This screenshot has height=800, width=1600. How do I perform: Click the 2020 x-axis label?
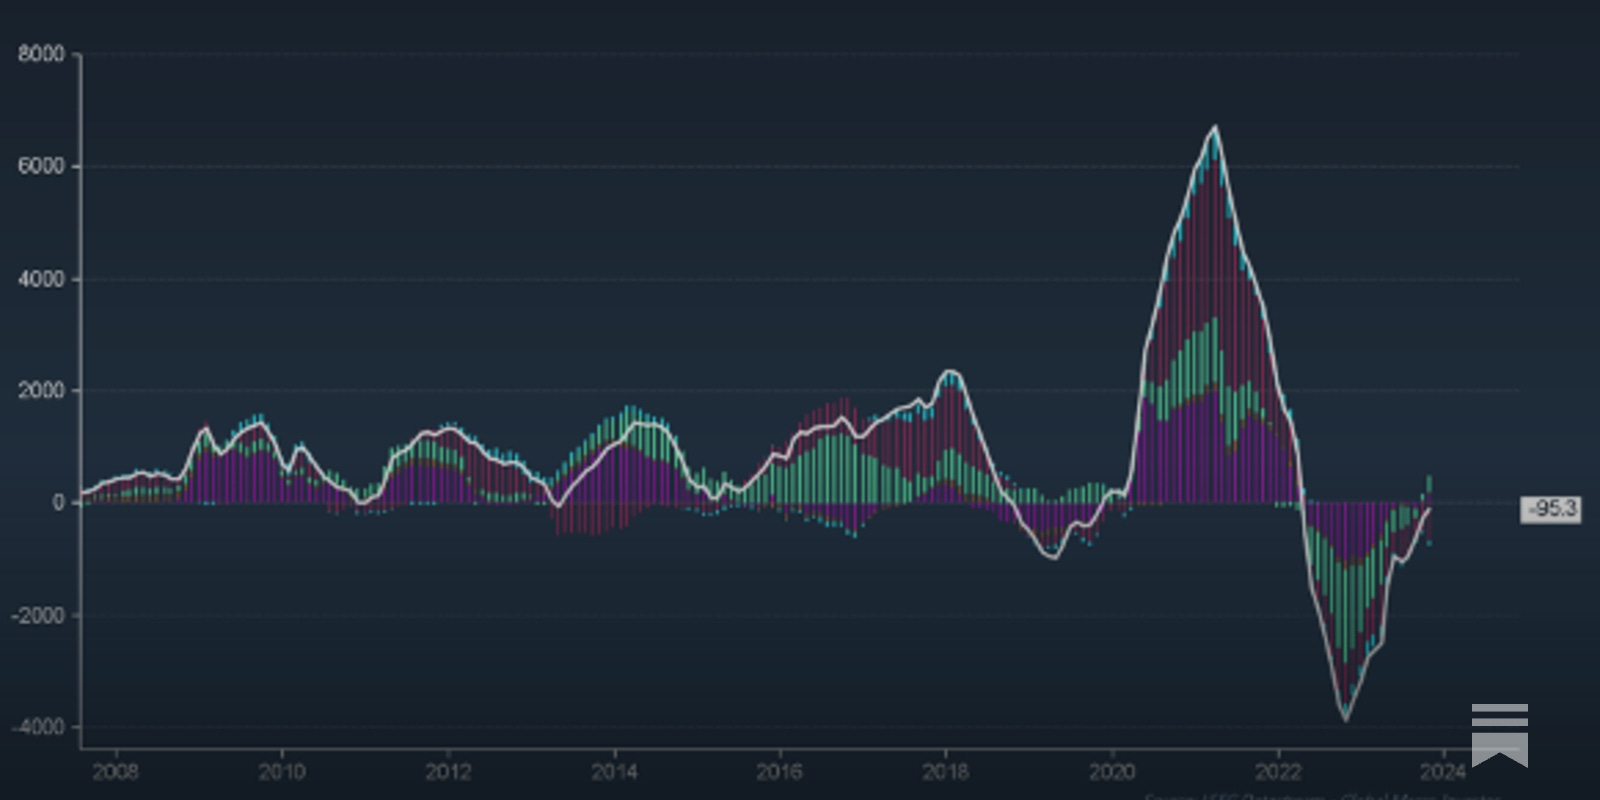point(1112,772)
